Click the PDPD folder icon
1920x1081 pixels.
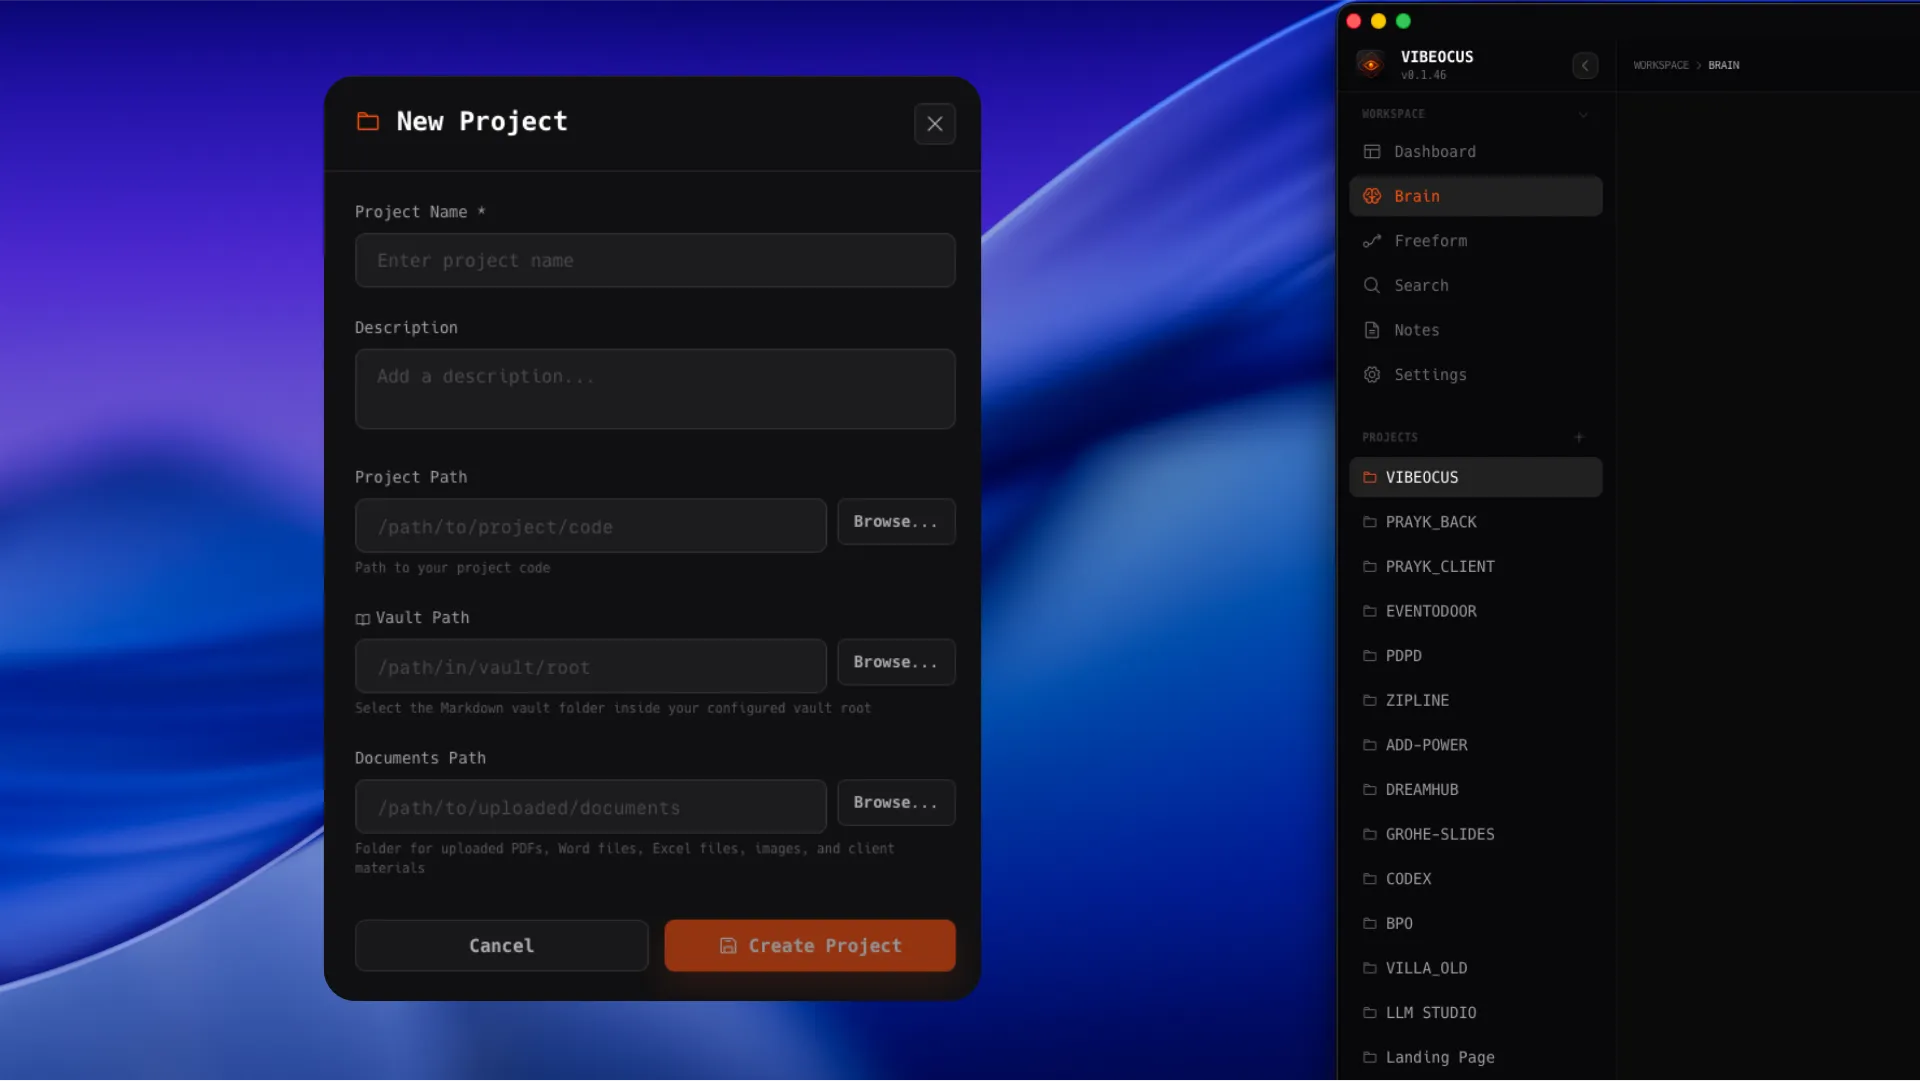point(1370,656)
